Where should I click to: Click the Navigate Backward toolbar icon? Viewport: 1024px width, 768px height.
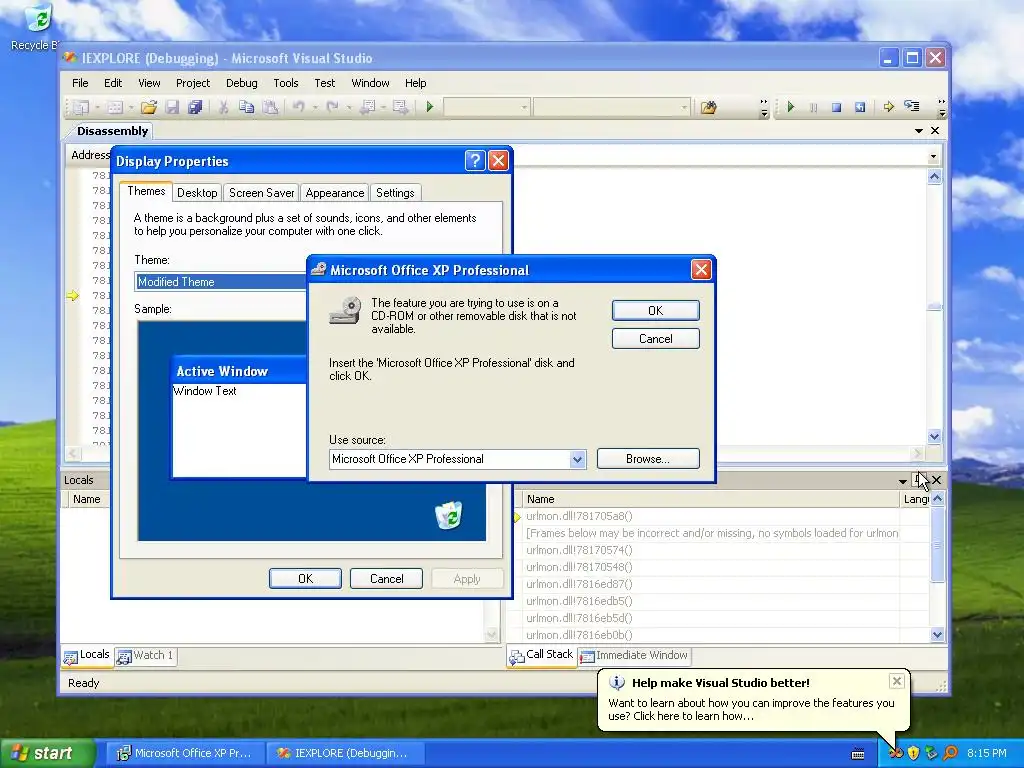[x=368, y=107]
